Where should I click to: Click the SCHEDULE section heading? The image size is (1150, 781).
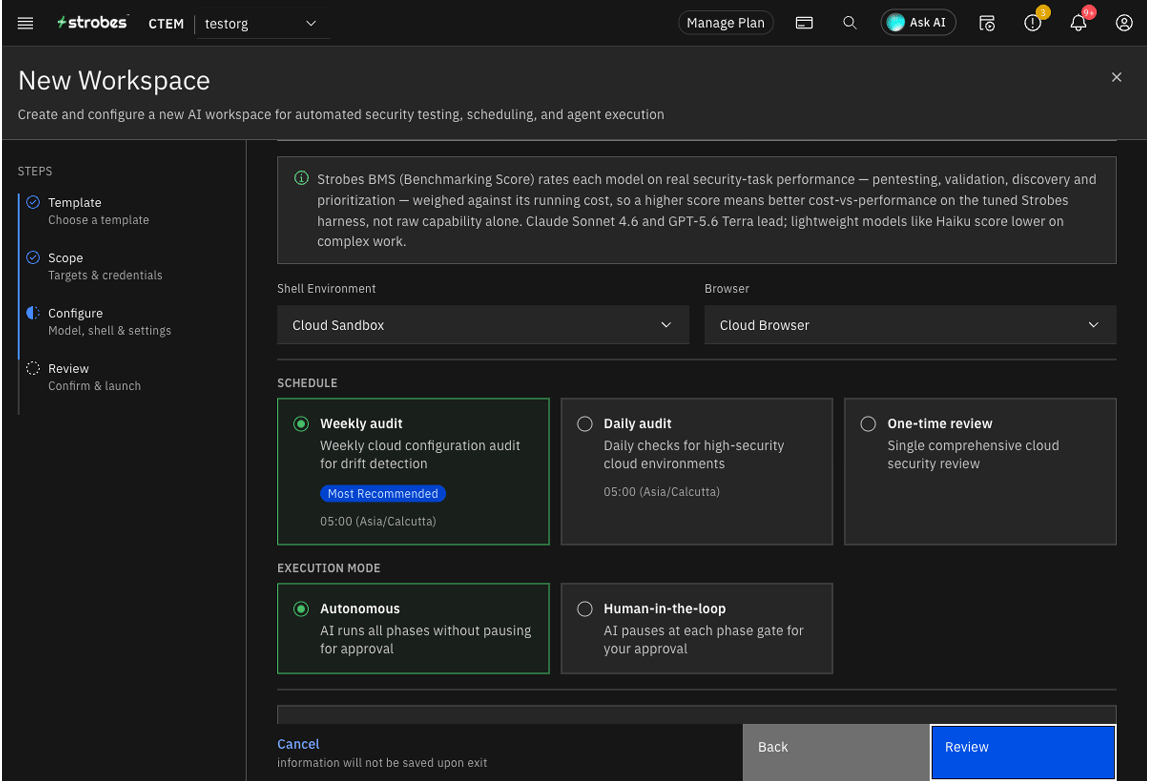coord(307,383)
